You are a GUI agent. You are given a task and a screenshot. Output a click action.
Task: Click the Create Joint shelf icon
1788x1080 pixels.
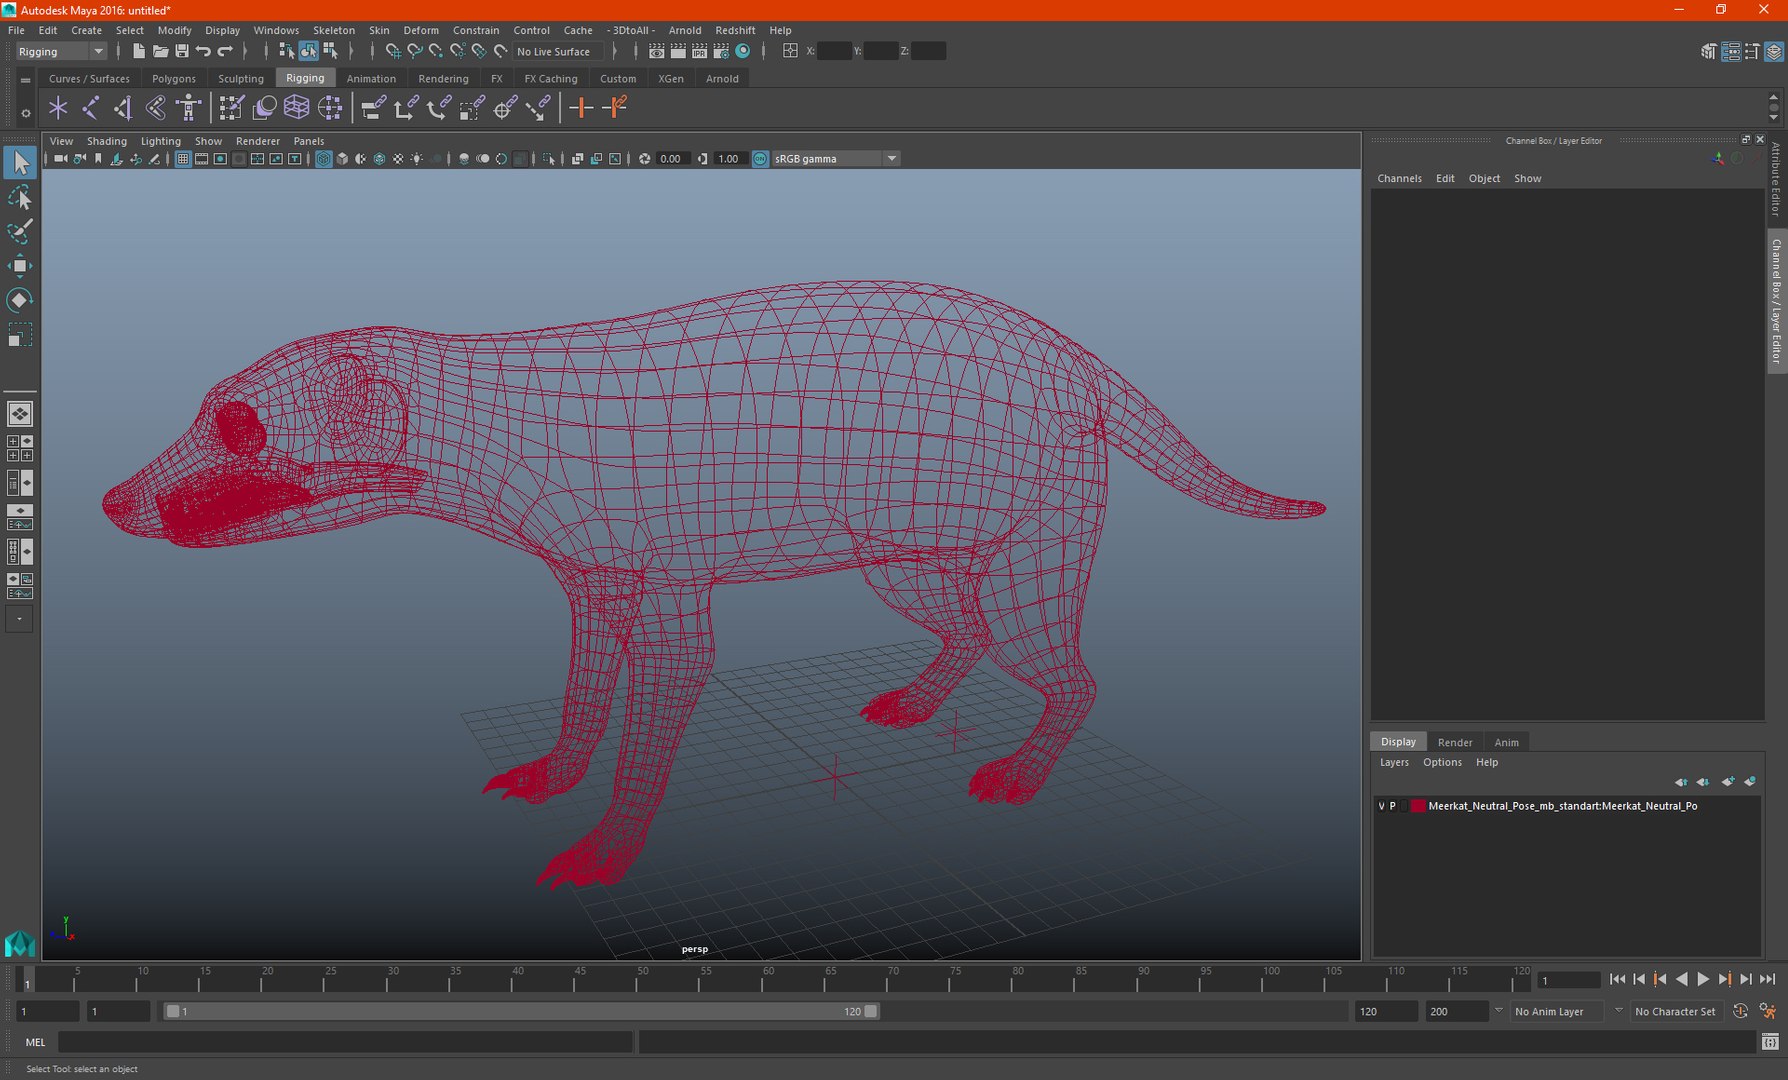click(91, 108)
